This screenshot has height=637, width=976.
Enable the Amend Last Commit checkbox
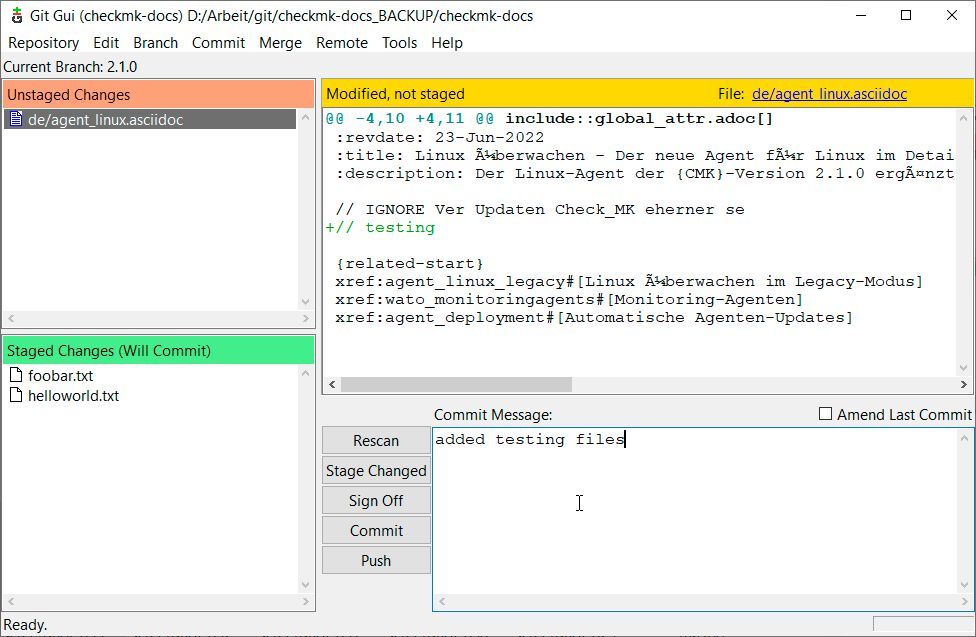click(825, 414)
